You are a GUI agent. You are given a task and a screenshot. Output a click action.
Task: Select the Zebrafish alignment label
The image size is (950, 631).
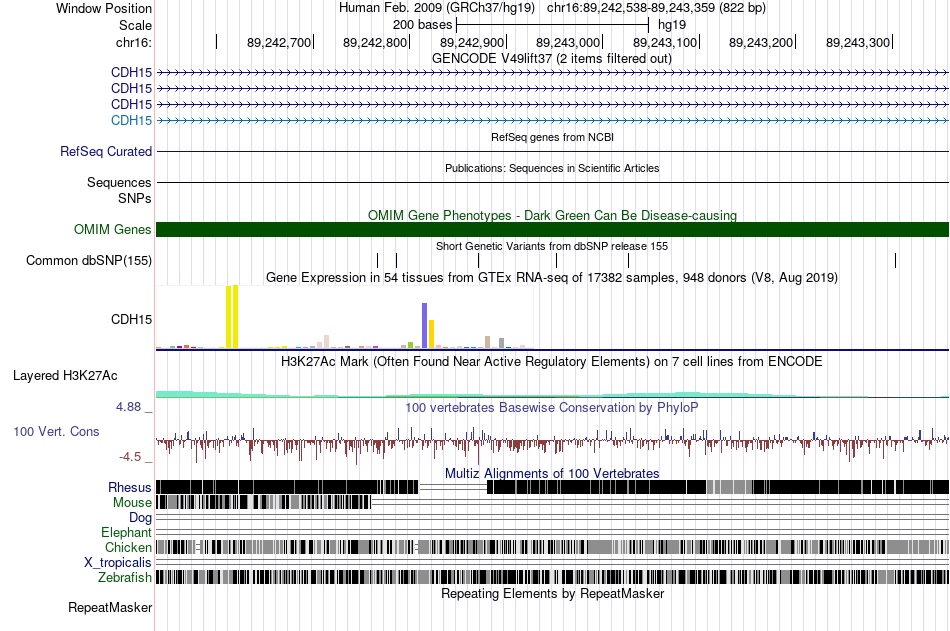(x=125, y=577)
